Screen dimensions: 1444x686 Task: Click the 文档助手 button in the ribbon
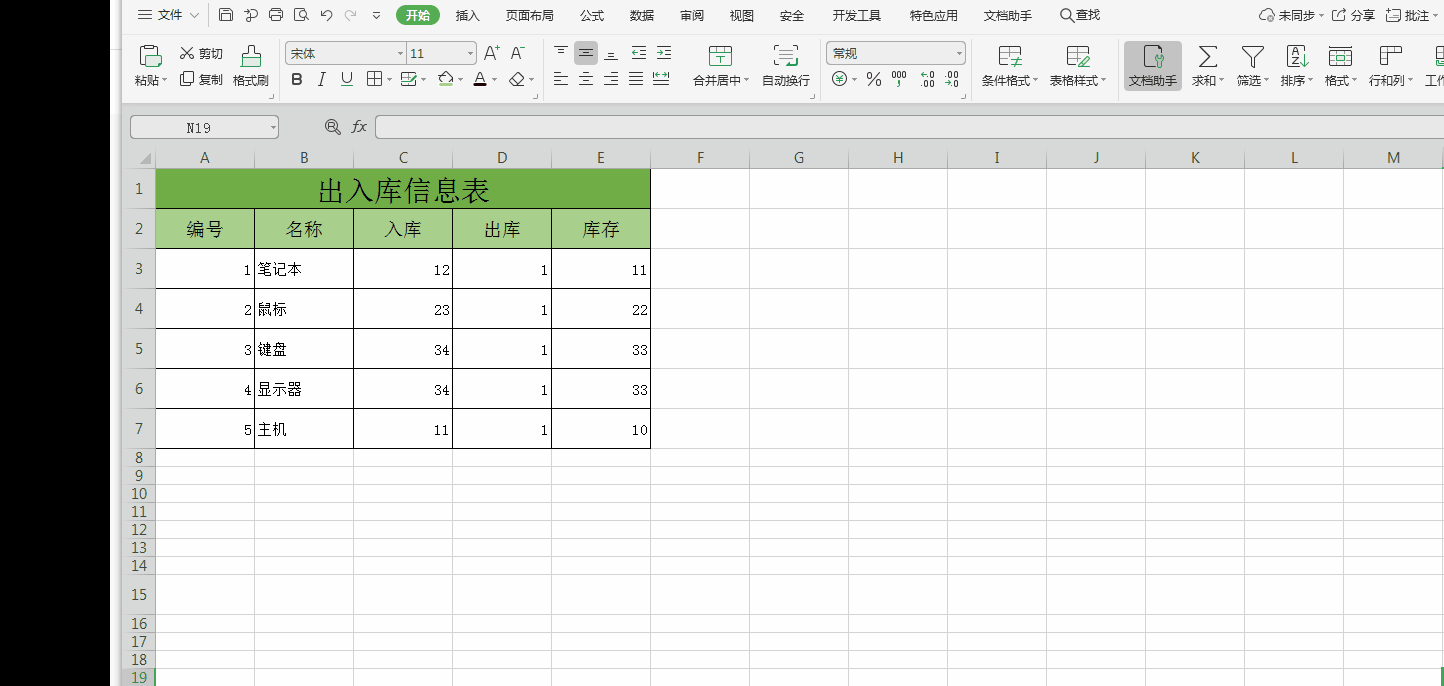1152,66
